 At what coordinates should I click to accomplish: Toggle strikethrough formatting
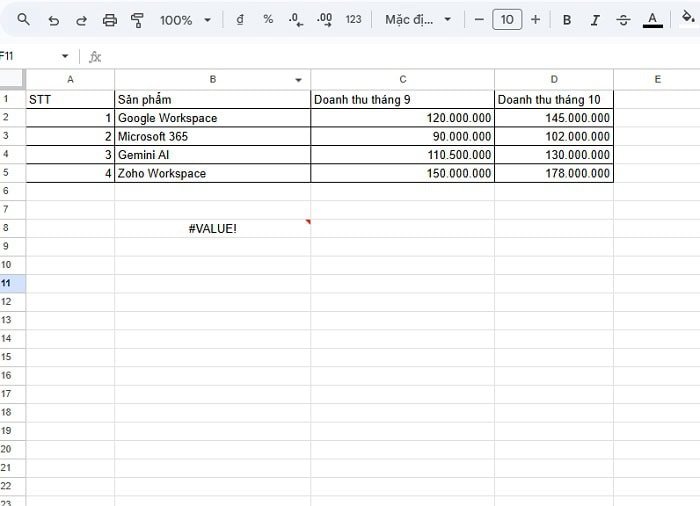(x=623, y=20)
